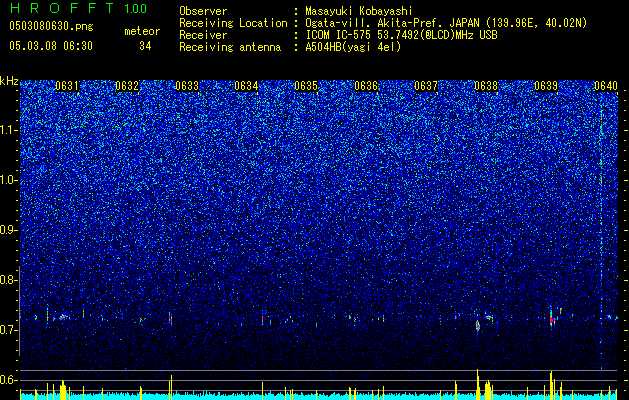629x400 pixels.
Task: Click the 0.6 frequency axis label
Action: (8, 380)
